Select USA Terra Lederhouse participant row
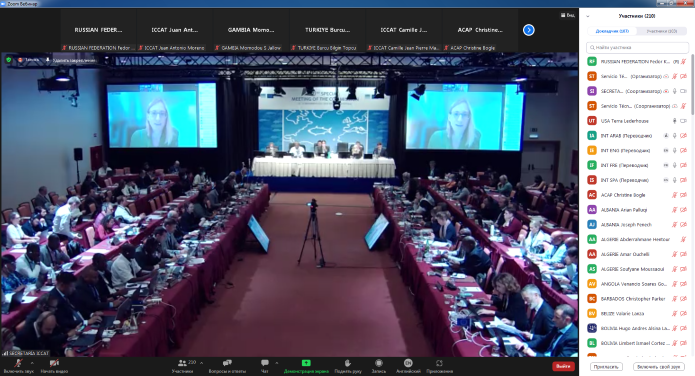Image resolution: width=695 pixels, height=376 pixels. [637, 121]
